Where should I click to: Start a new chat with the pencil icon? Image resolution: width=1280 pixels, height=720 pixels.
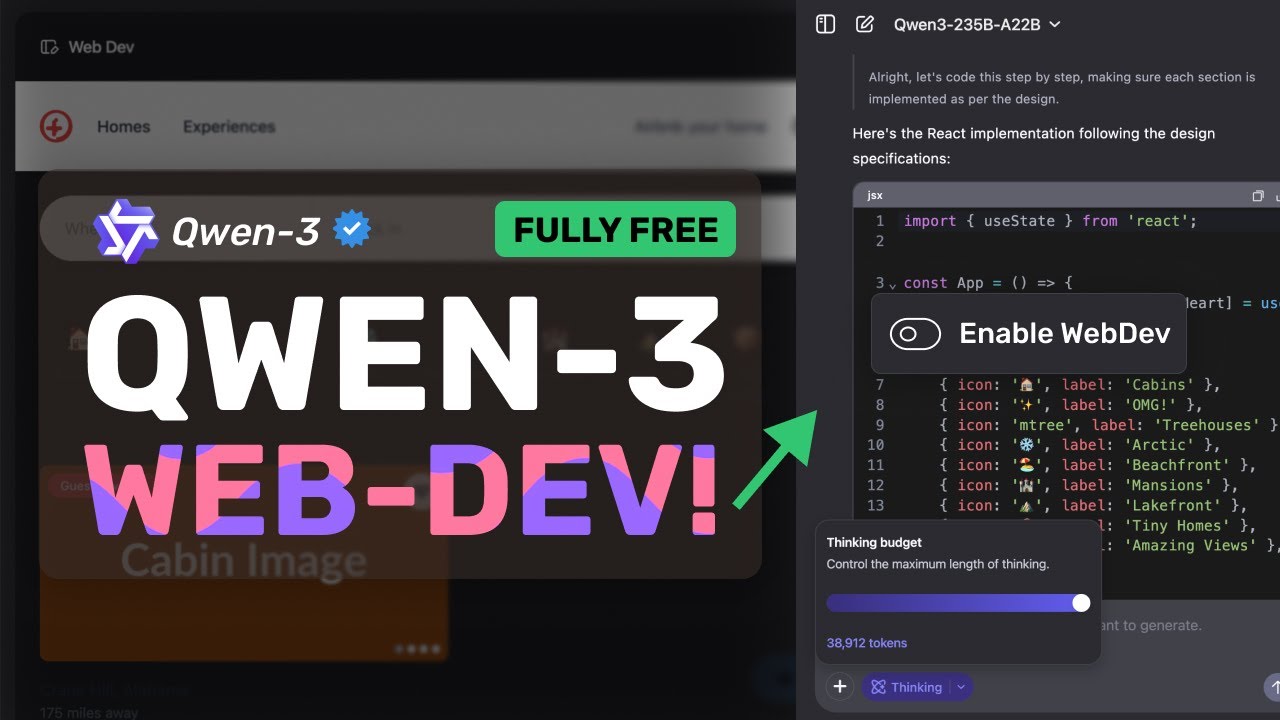tap(865, 24)
